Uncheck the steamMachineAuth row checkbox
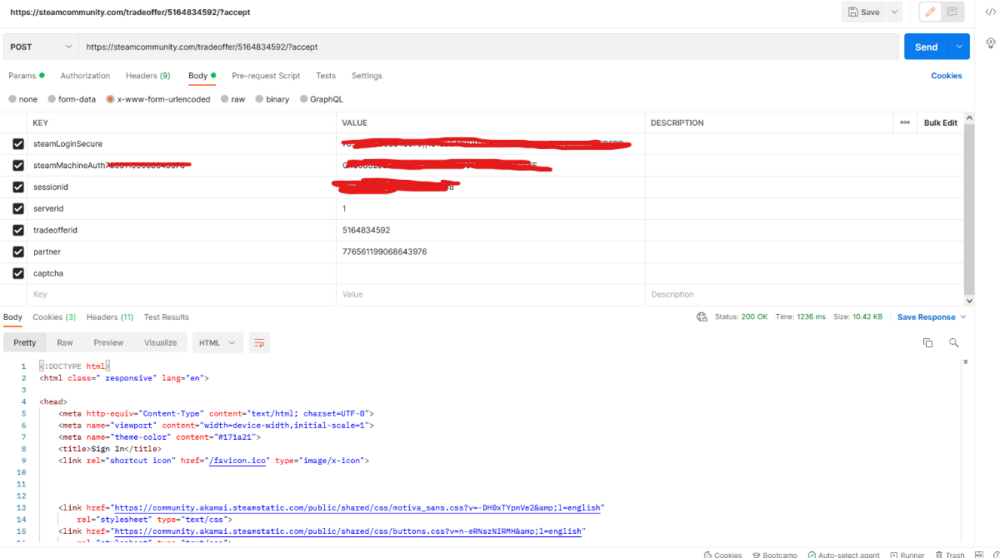The image size is (1000, 558). [18, 166]
